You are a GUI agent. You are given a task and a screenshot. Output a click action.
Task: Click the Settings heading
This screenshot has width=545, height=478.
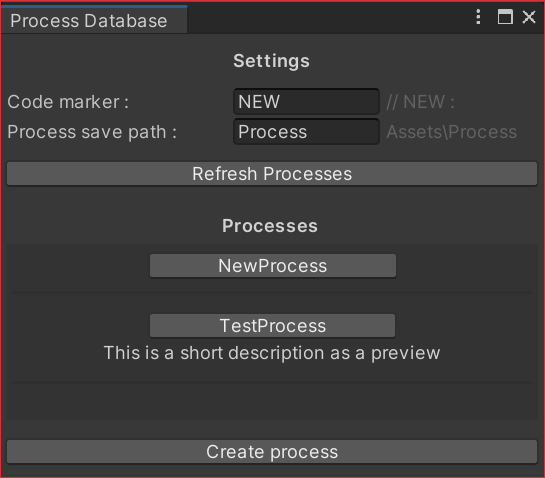pos(271,62)
